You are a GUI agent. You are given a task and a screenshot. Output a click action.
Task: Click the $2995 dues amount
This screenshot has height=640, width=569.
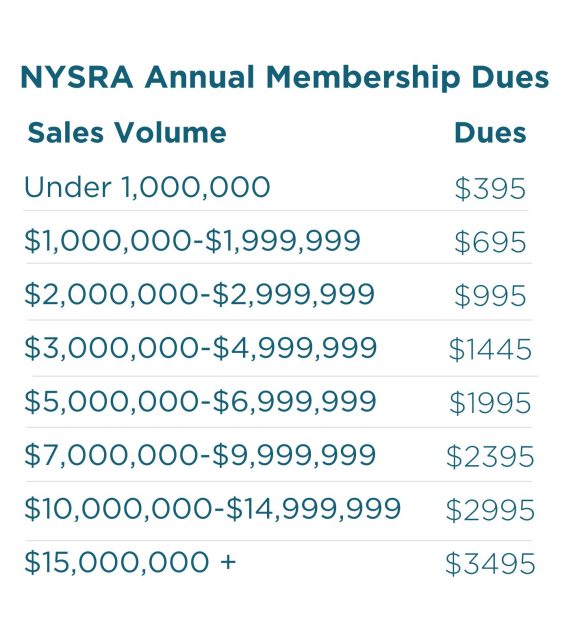(490, 510)
